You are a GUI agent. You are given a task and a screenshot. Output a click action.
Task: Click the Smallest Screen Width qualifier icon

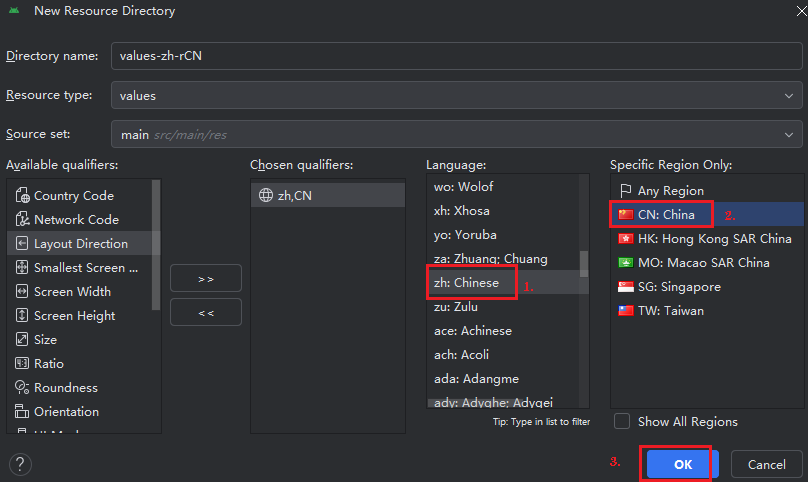[x=22, y=267]
